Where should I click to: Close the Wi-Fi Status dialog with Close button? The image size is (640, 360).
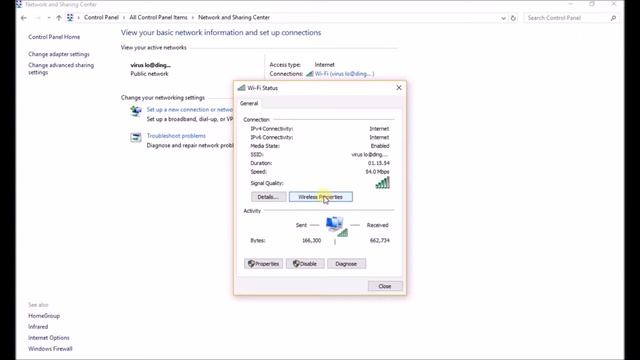385,286
